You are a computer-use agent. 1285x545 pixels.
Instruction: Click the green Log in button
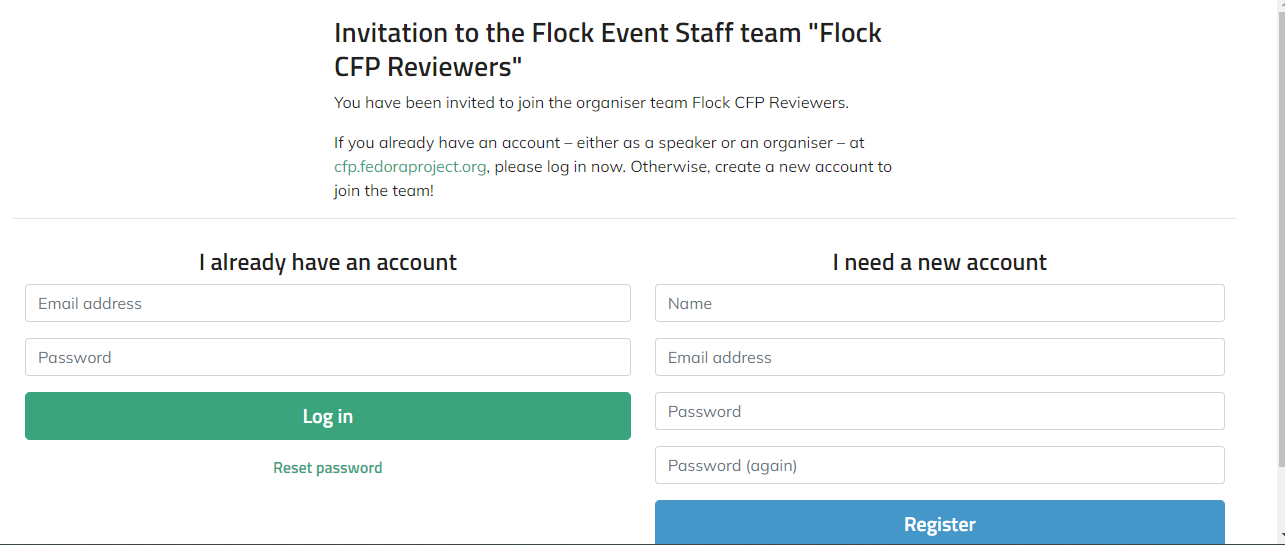(328, 416)
